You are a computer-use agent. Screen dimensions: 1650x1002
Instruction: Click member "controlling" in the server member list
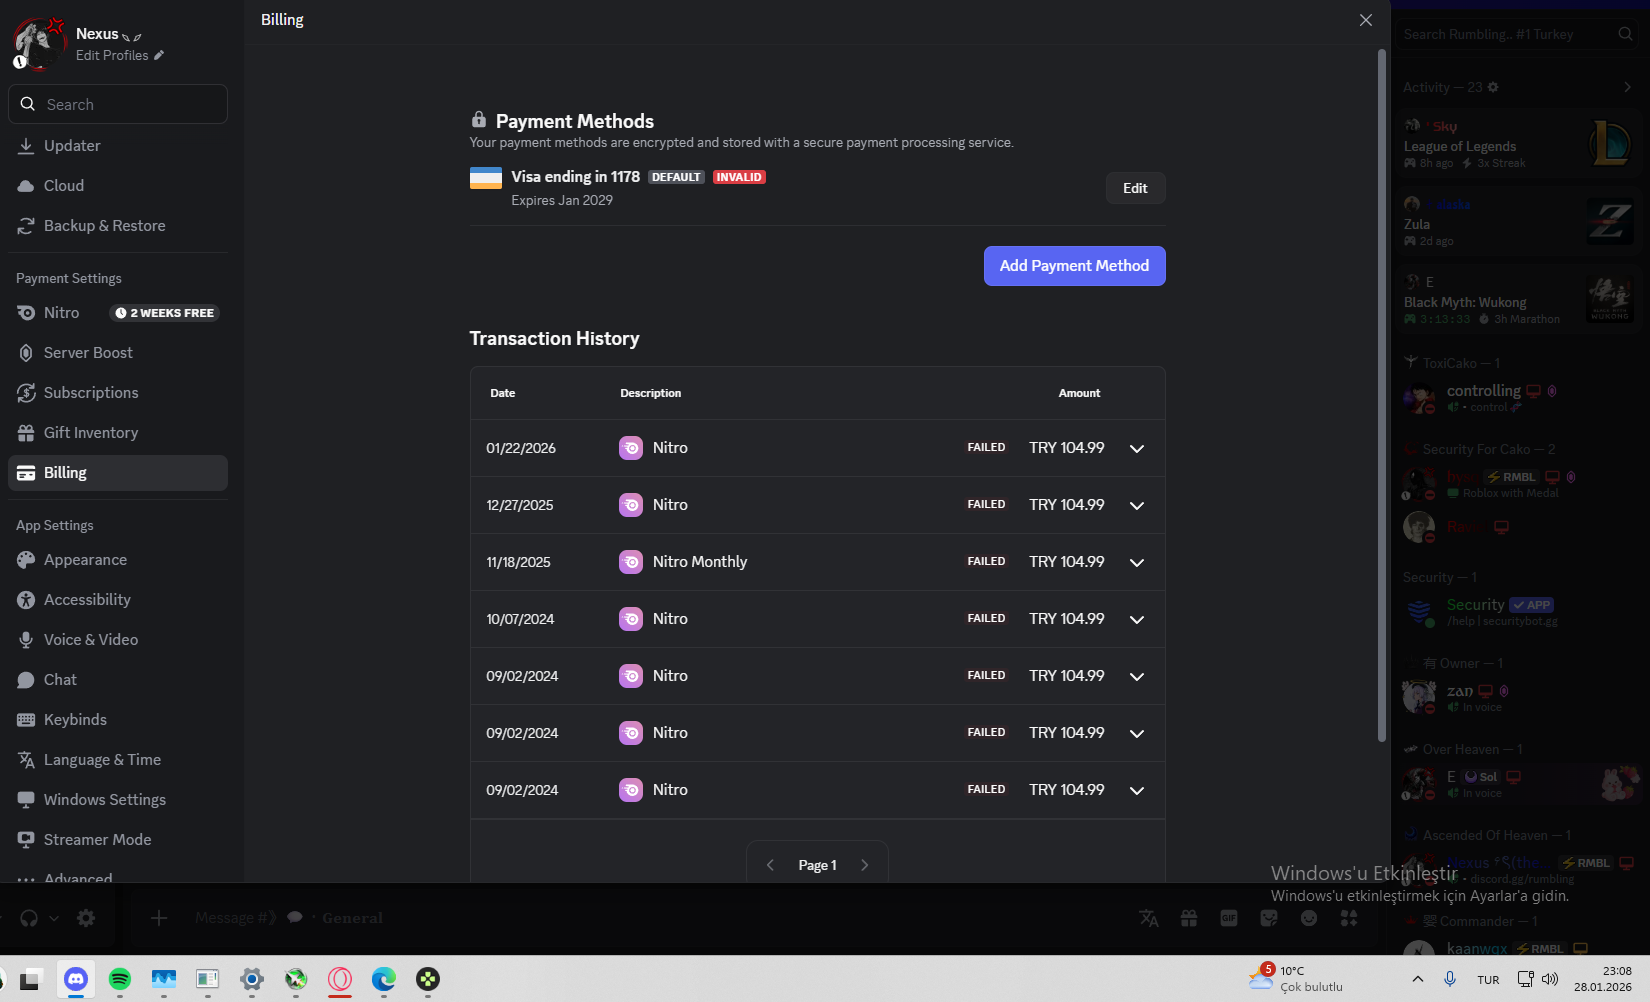[1518, 397]
